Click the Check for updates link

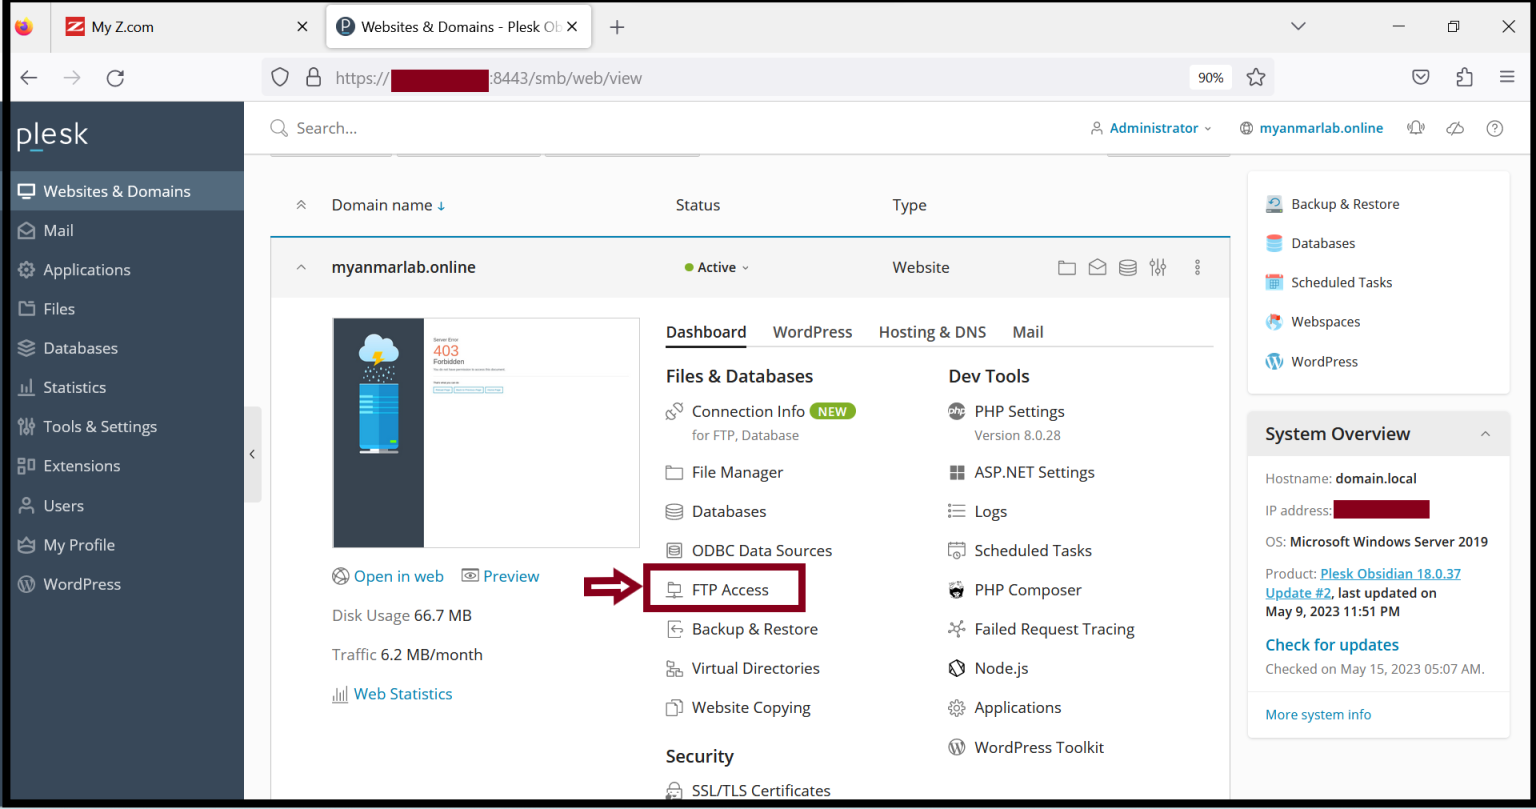1332,645
